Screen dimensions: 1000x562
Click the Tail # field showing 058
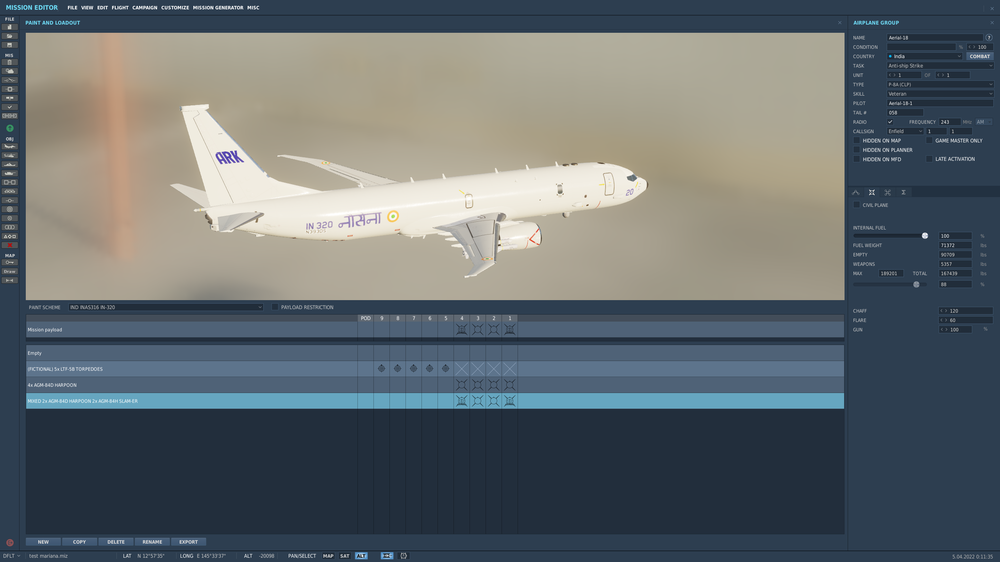[904, 112]
